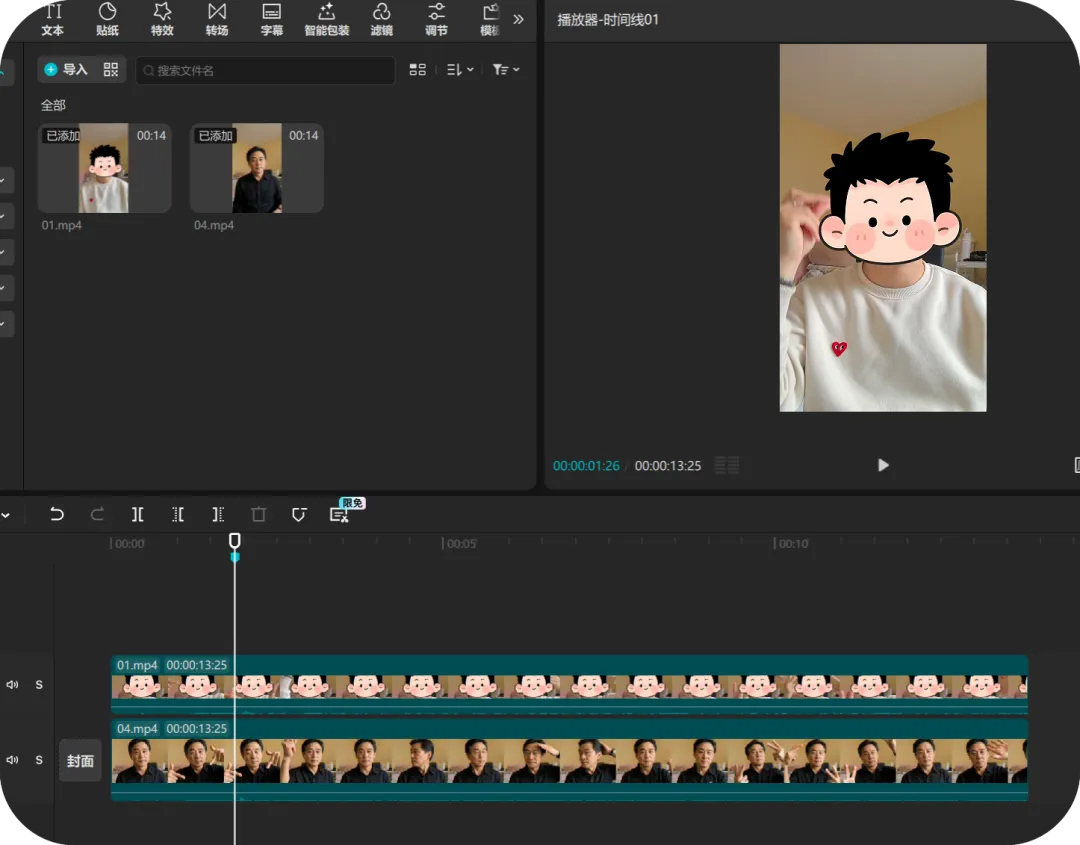Click the QR code icon beside 导入
This screenshot has height=845, width=1080.
pos(111,70)
